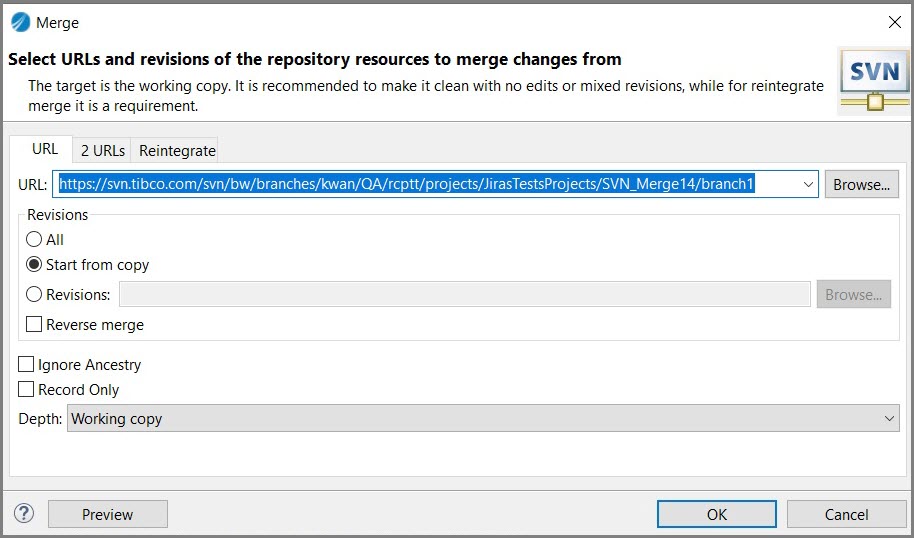The image size is (914, 538).
Task: Select Start from copy option
Action: (35, 265)
